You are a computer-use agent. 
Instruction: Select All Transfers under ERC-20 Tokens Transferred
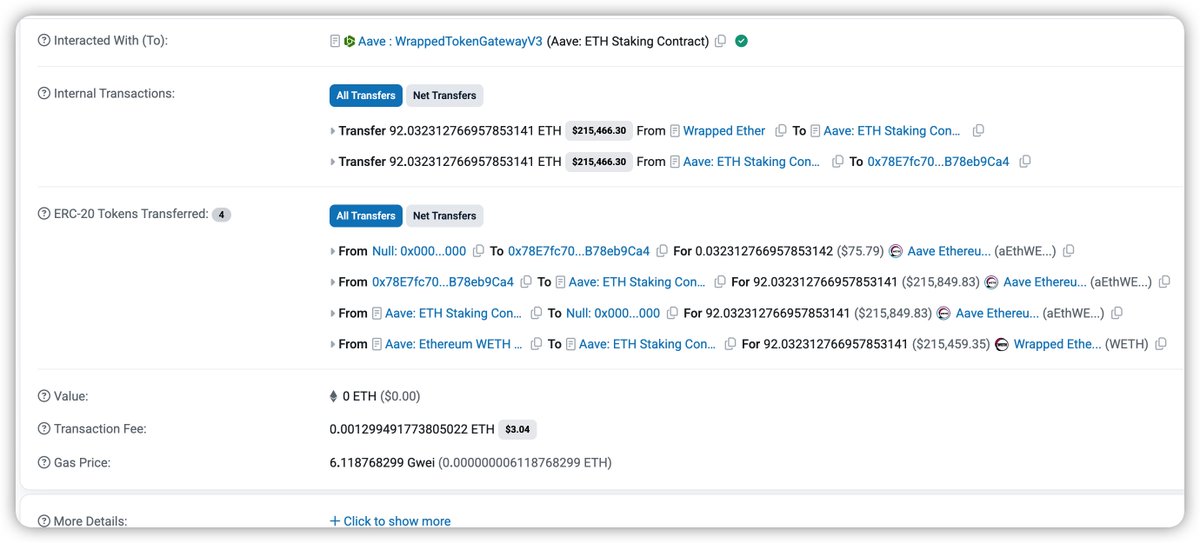366,215
